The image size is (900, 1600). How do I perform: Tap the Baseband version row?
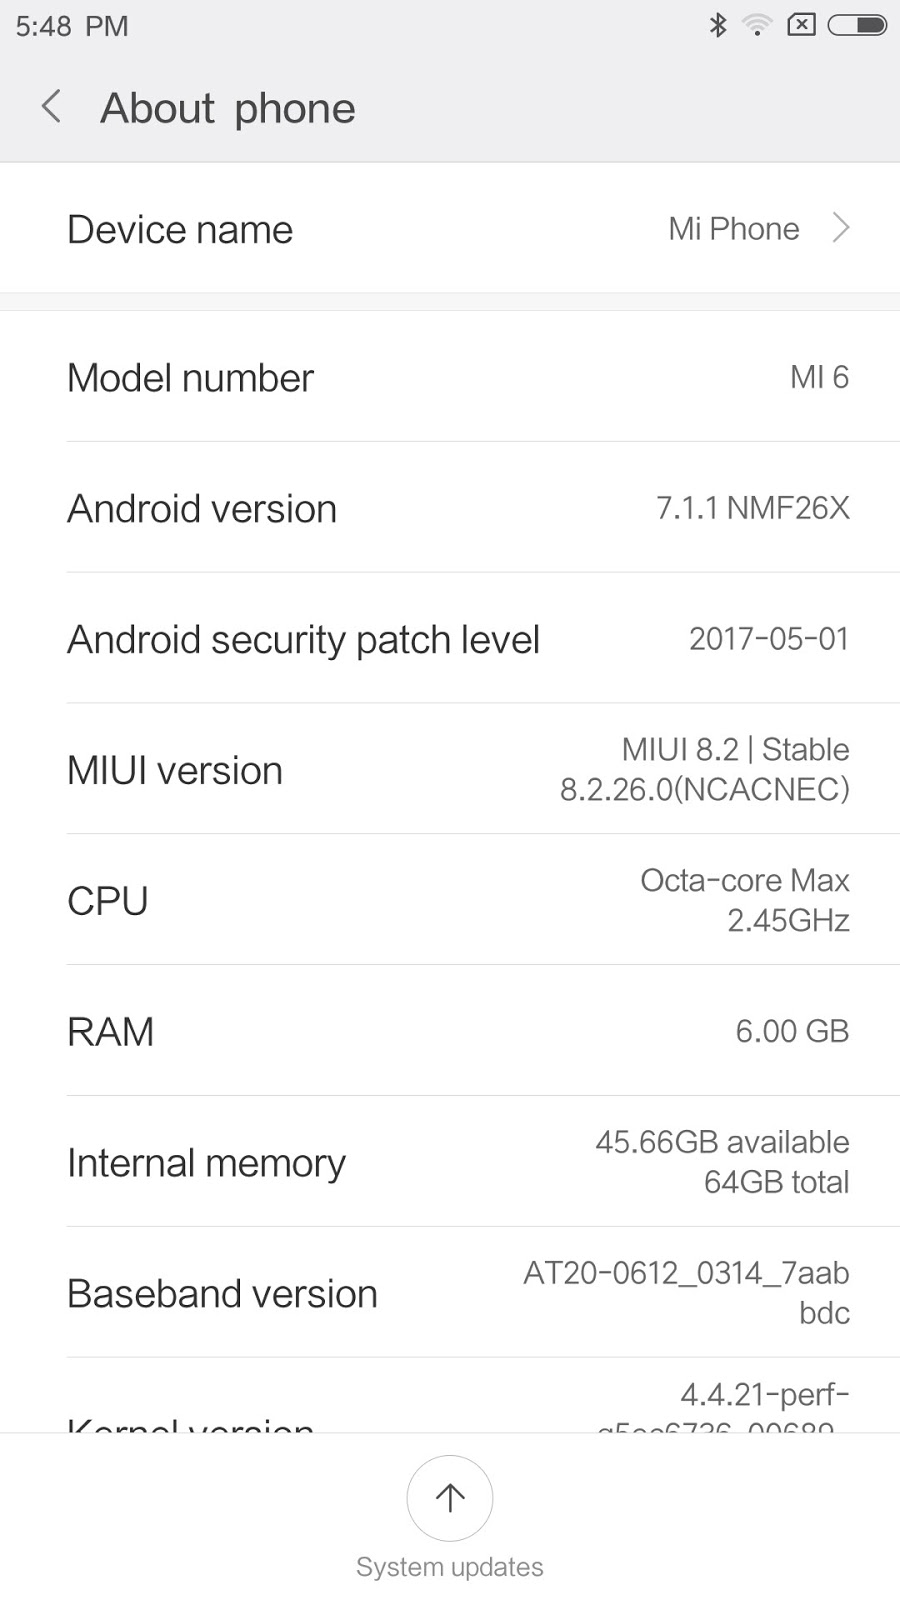click(x=450, y=1293)
